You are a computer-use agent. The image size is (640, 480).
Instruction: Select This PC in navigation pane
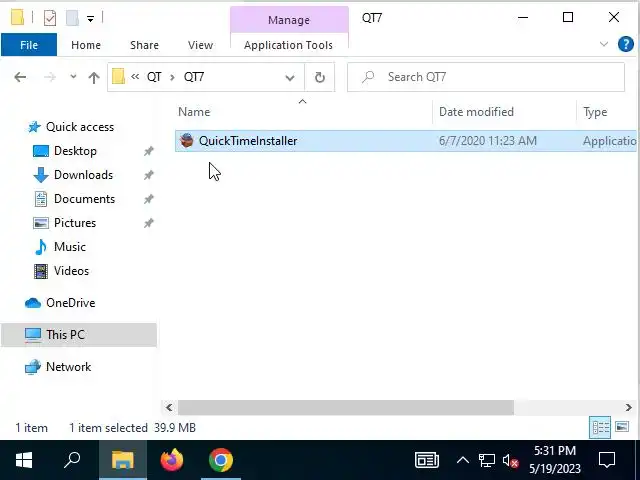coord(79,335)
